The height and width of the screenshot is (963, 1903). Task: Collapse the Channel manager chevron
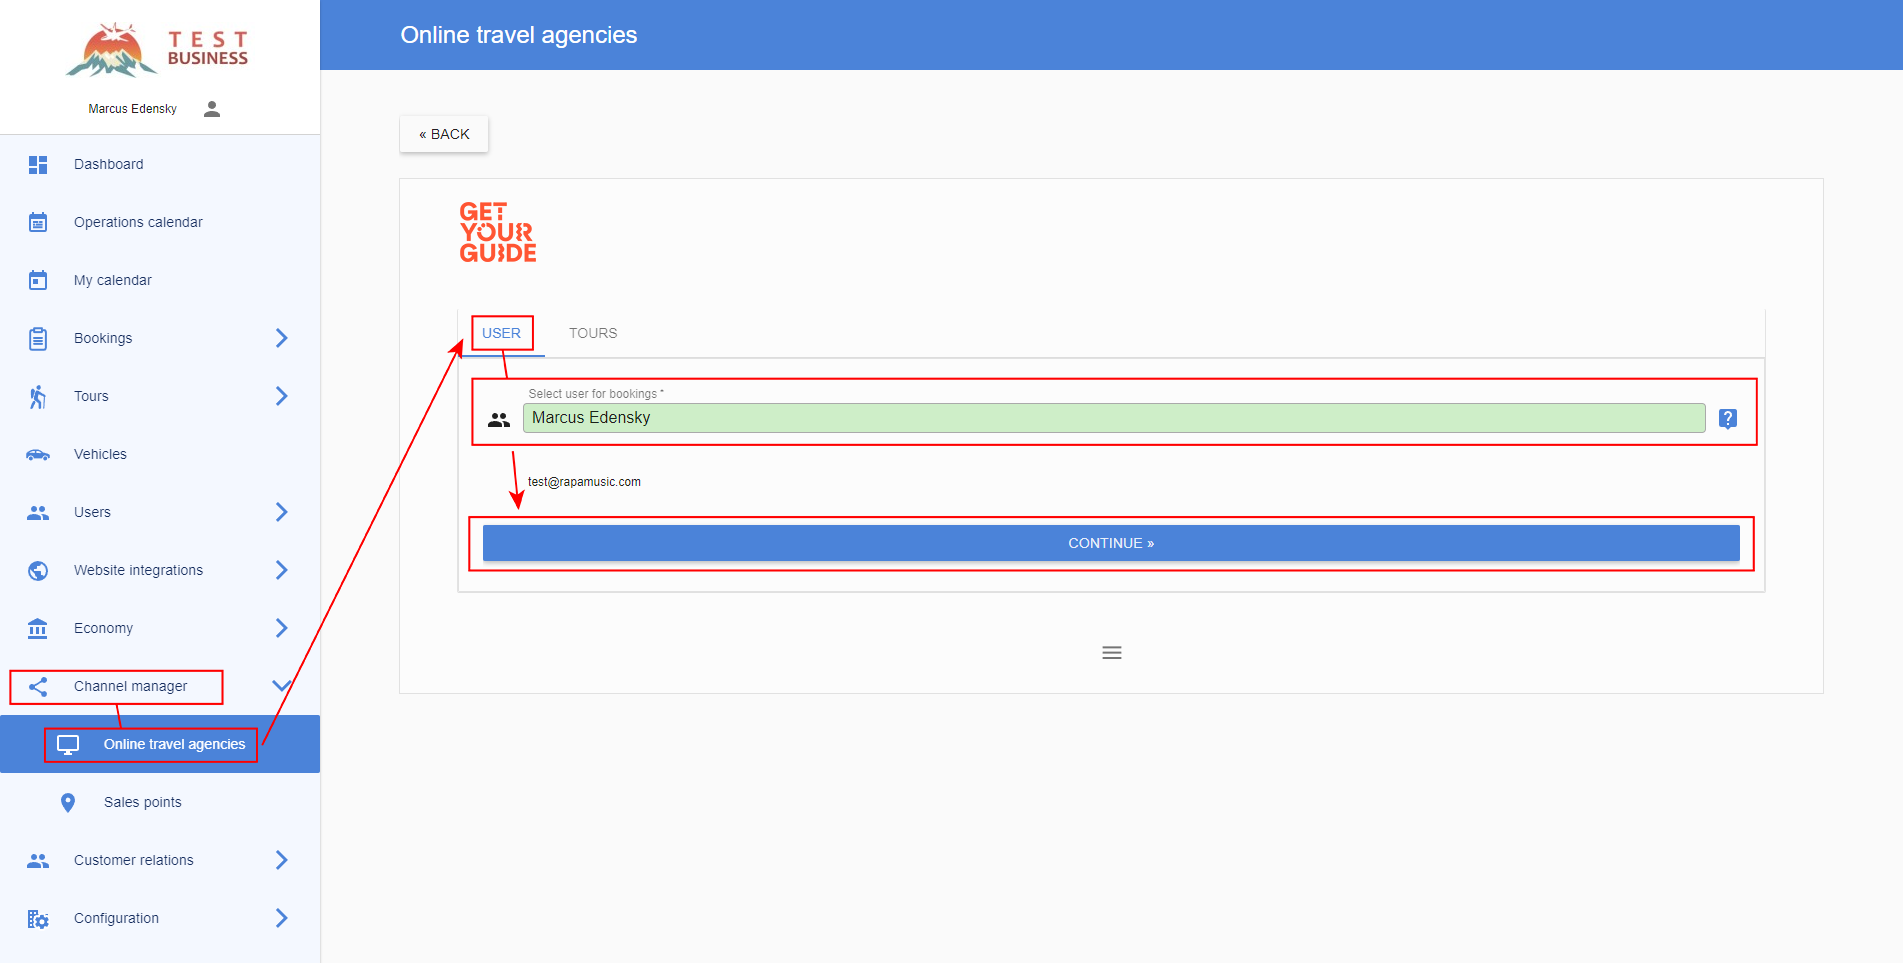tap(281, 686)
